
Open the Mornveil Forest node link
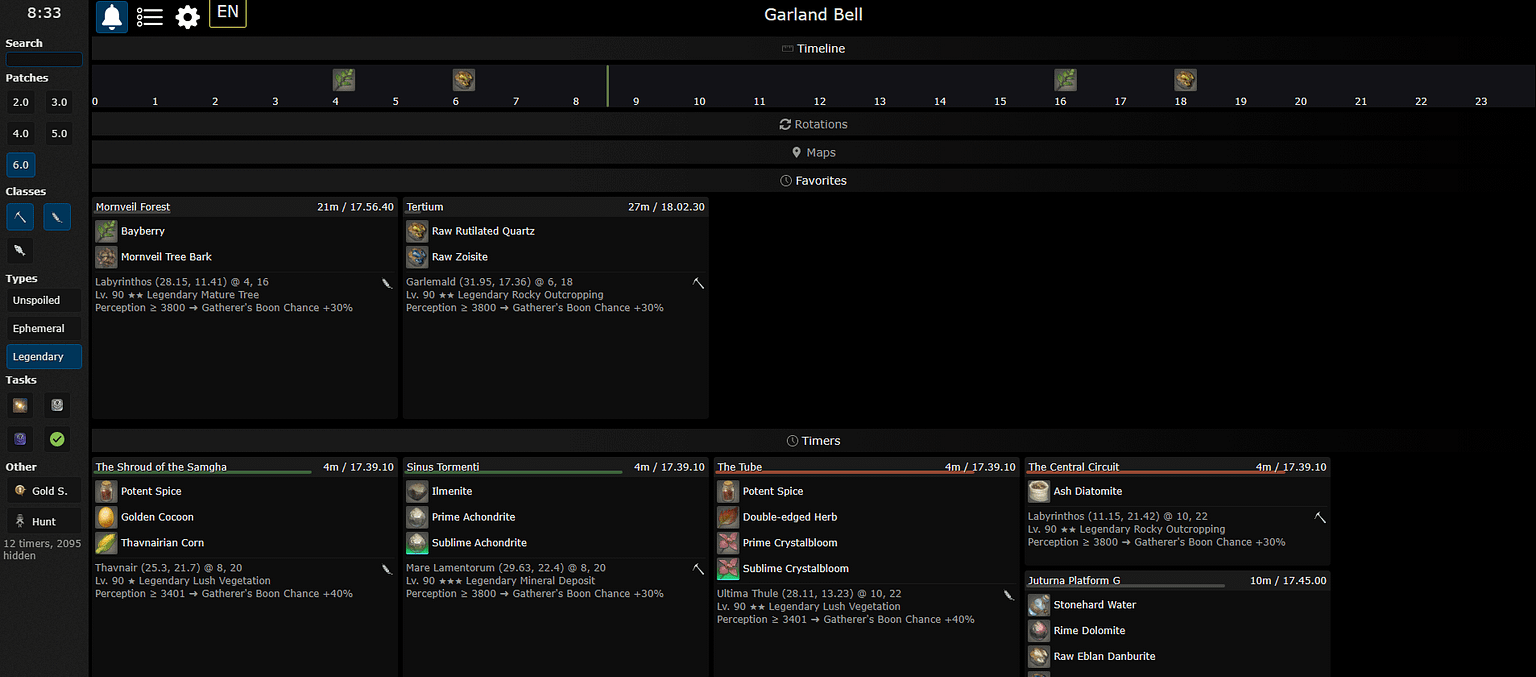coord(133,207)
